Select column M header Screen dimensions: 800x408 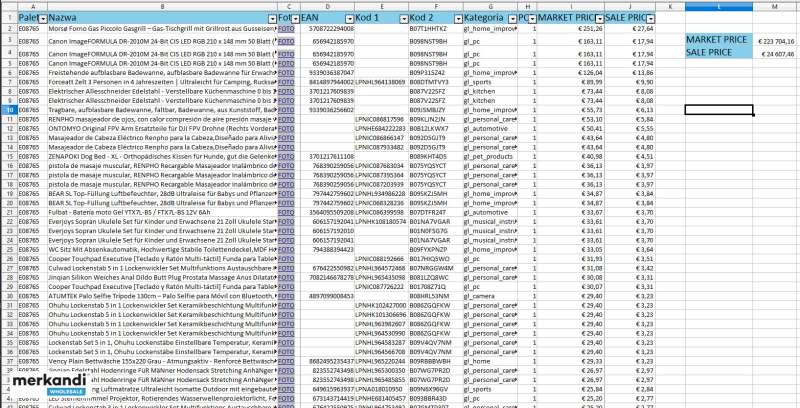tap(776, 7)
